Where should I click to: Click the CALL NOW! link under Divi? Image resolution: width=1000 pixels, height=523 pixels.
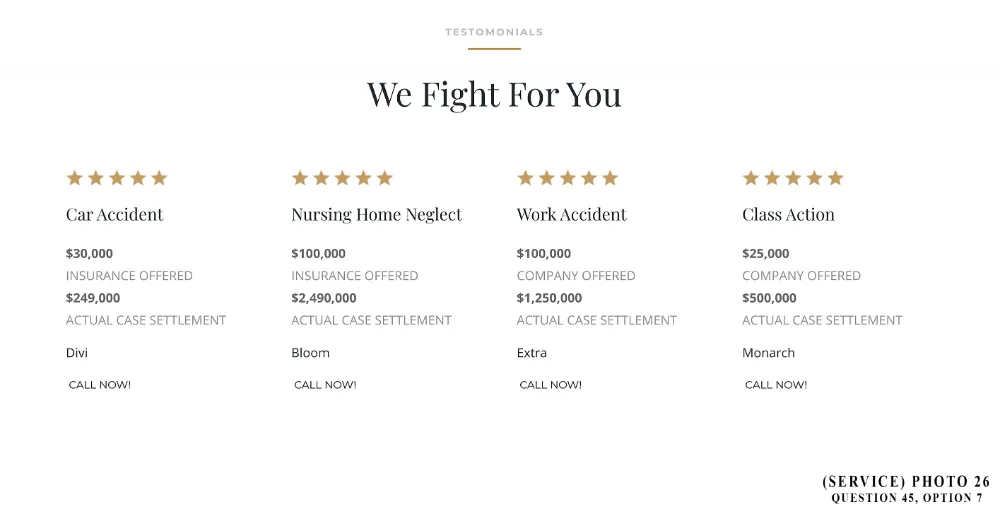[x=99, y=385]
